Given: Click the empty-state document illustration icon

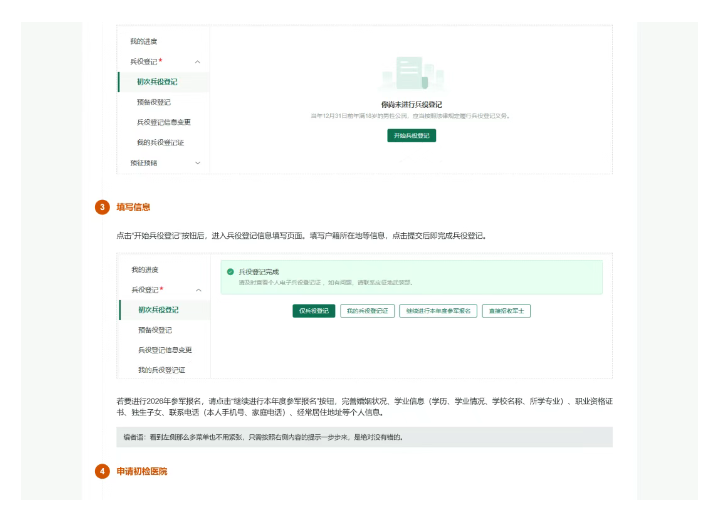Looking at the screenshot, I should 411,77.
